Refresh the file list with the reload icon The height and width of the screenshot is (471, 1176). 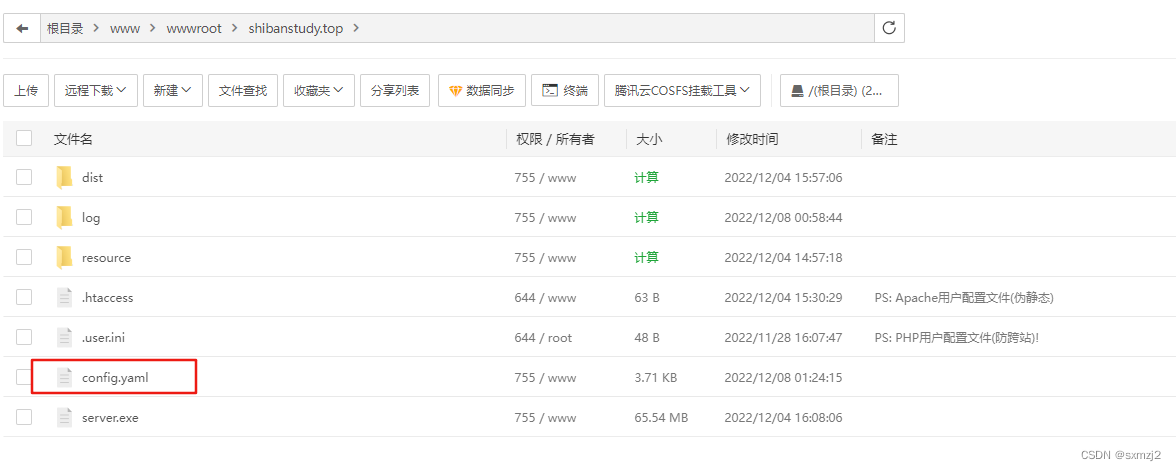(x=890, y=28)
